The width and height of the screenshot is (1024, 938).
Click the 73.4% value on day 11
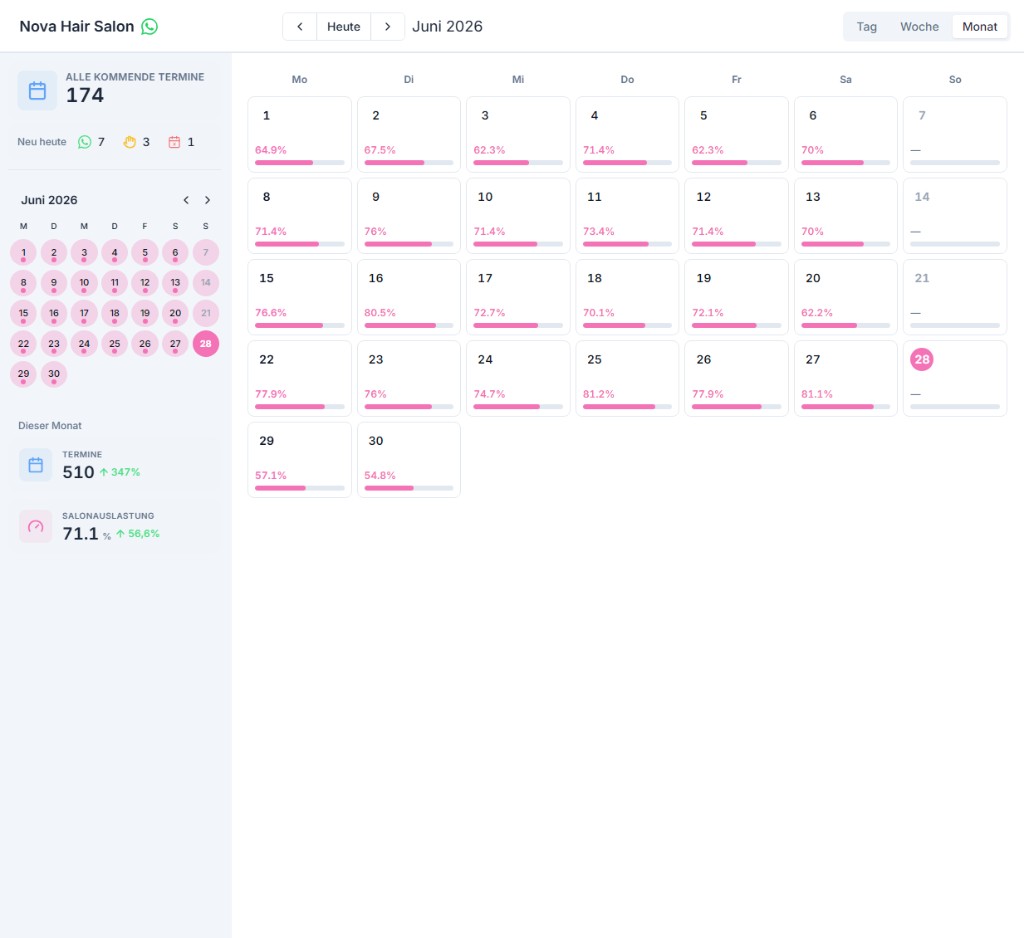pyautogui.click(x=598, y=231)
